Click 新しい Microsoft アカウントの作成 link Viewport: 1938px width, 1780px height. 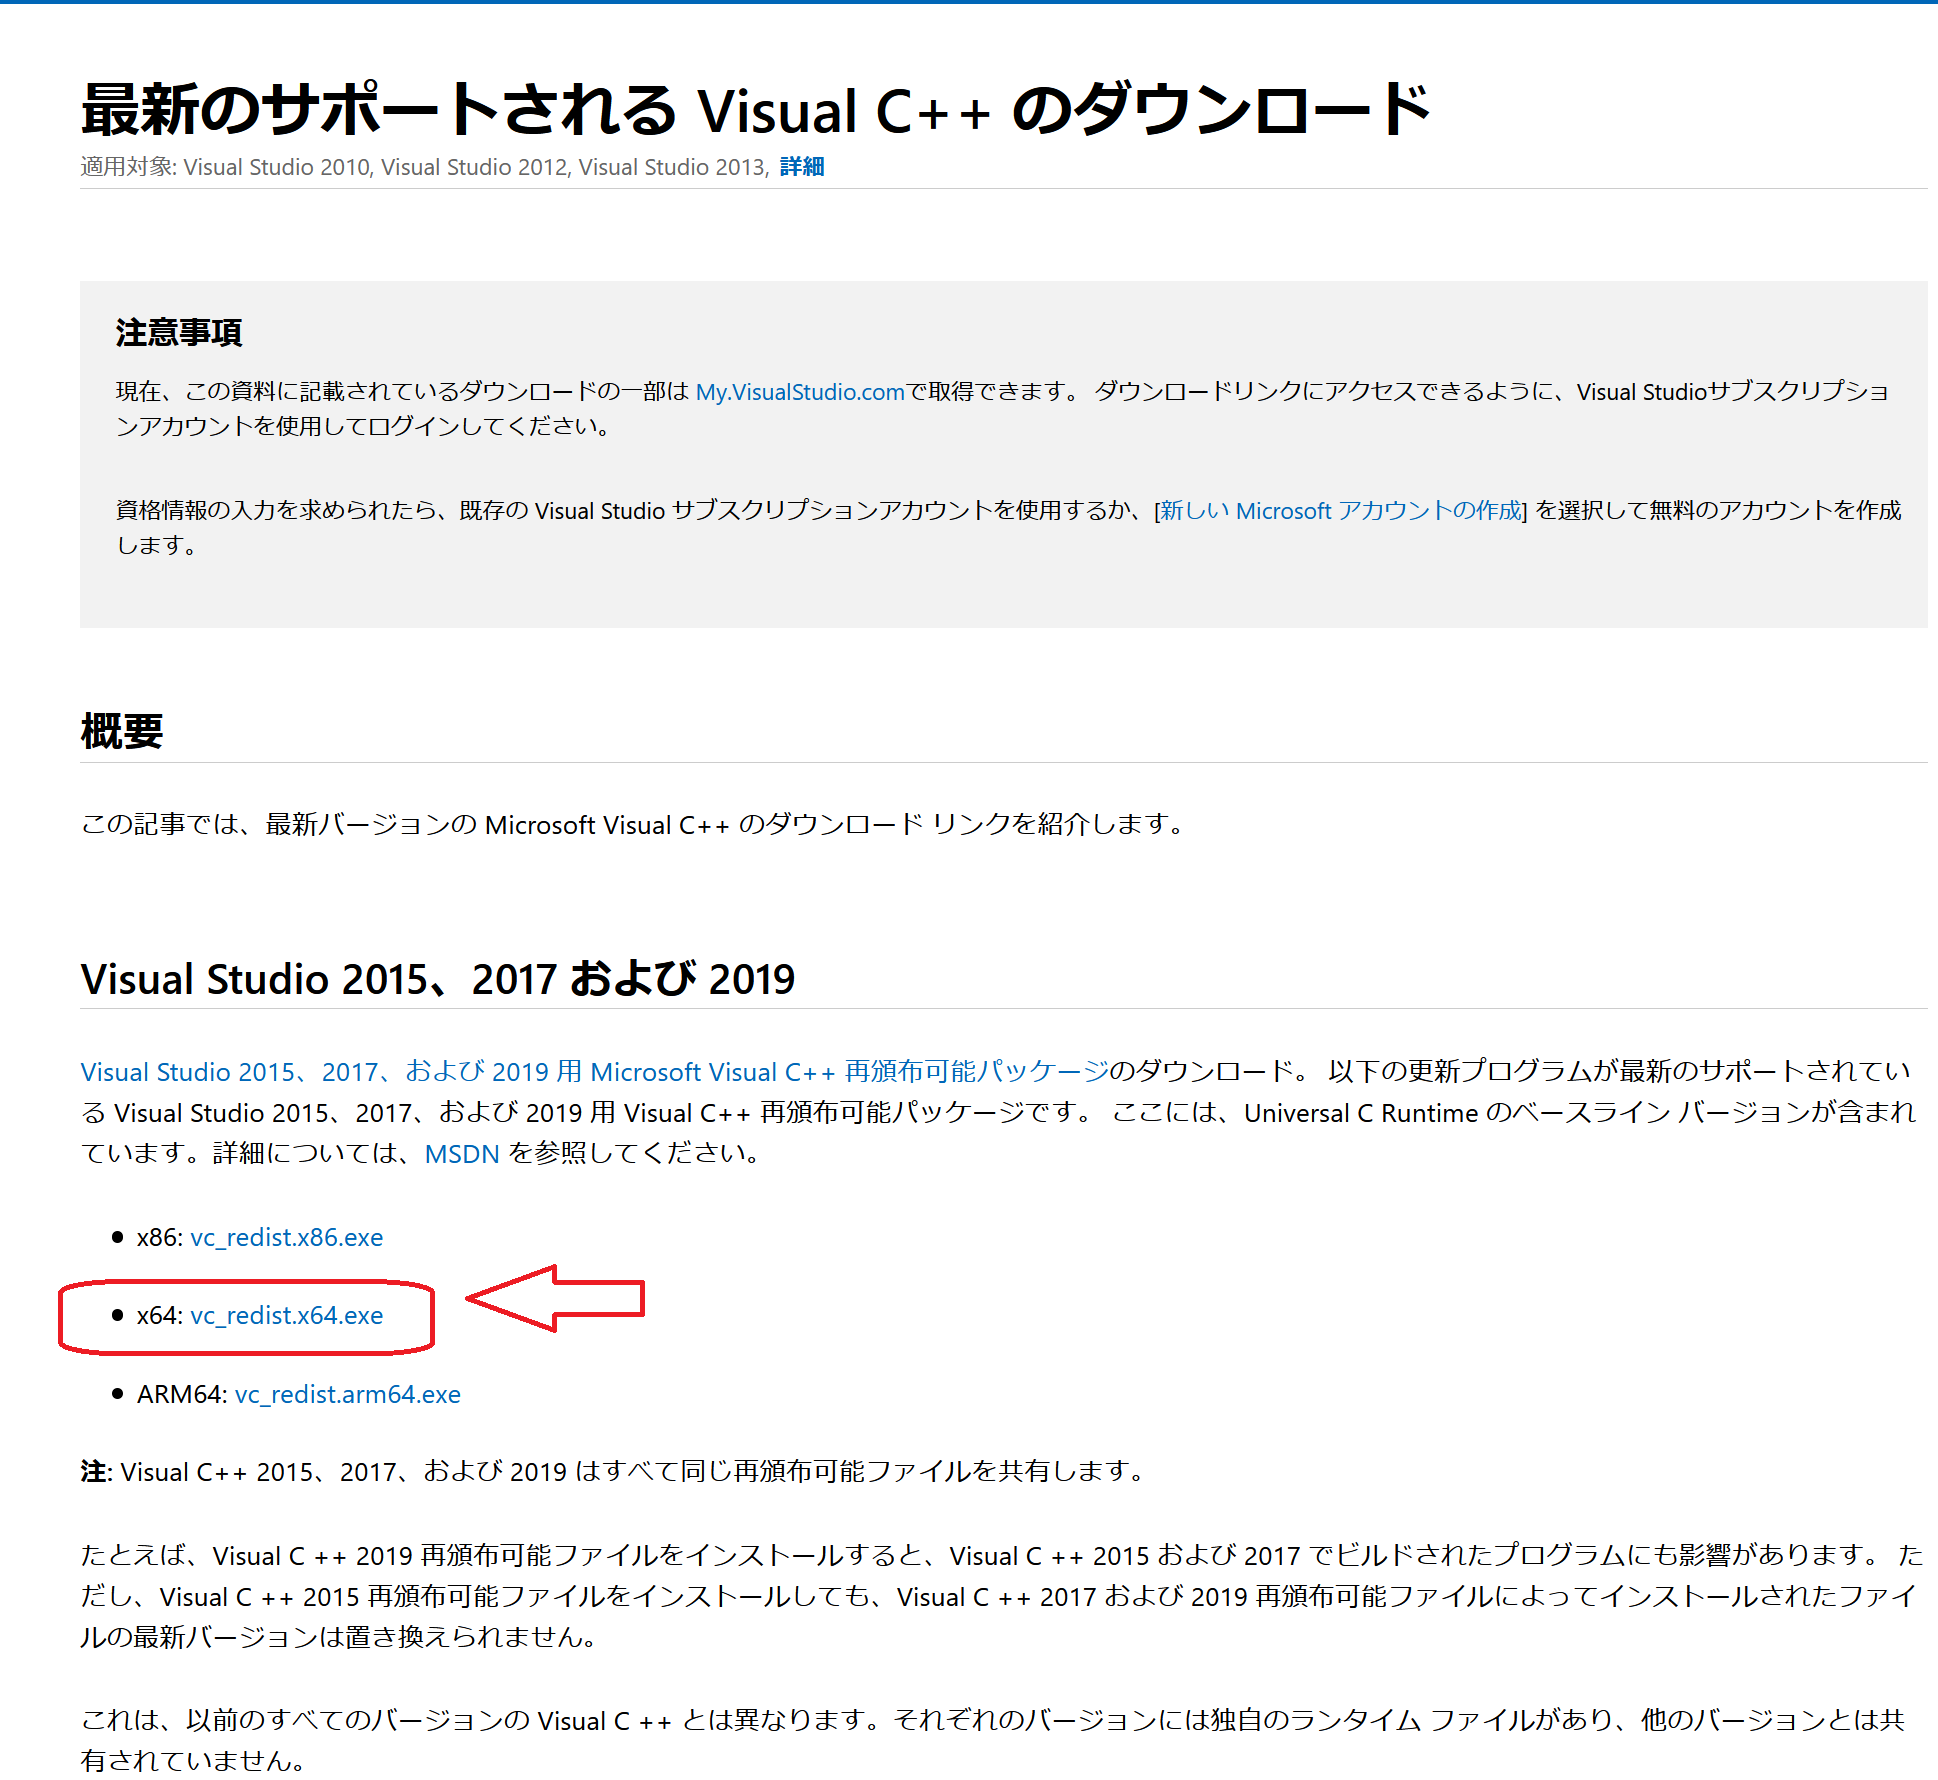(x=1341, y=510)
